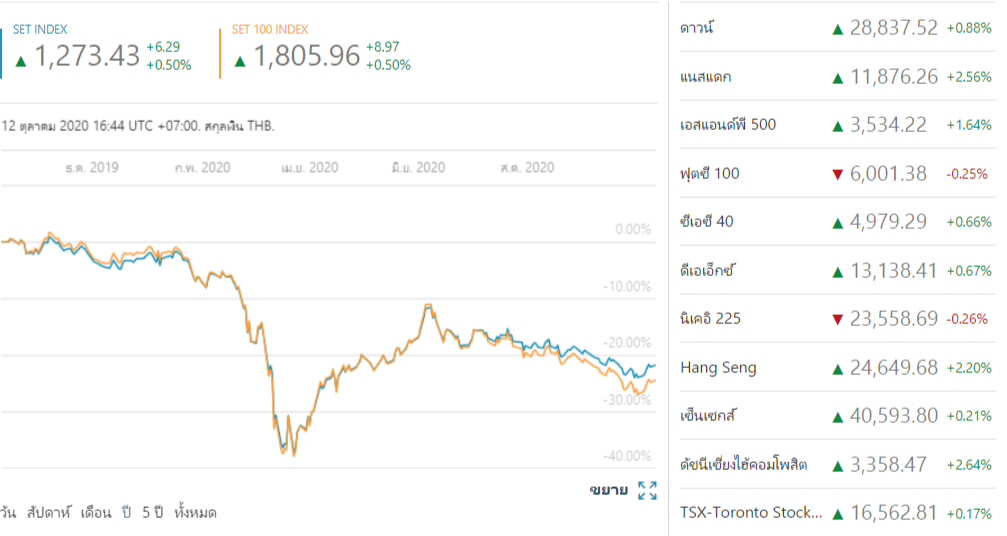The width and height of the screenshot is (1007, 536).
Task: Show ทั้งหมด (all) time range
Action: point(195,512)
